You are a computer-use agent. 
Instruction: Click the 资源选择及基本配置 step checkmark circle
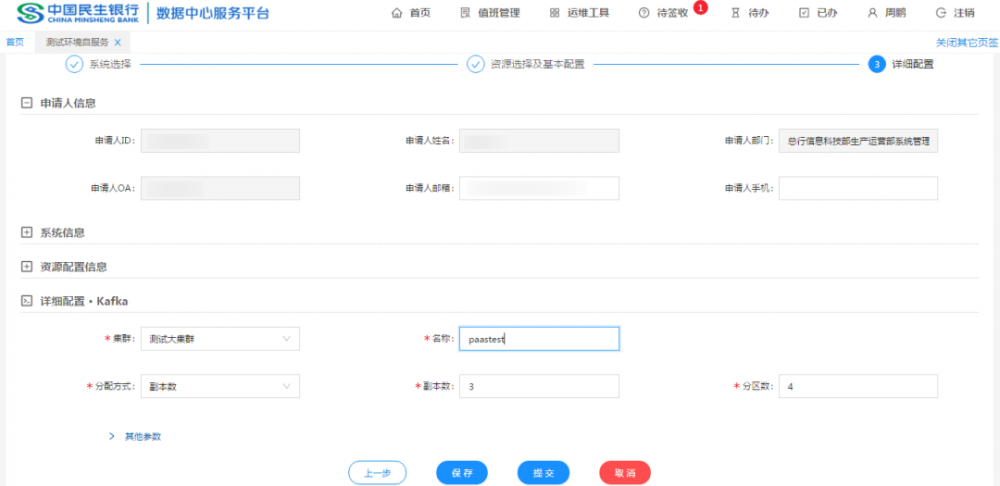[x=476, y=64]
